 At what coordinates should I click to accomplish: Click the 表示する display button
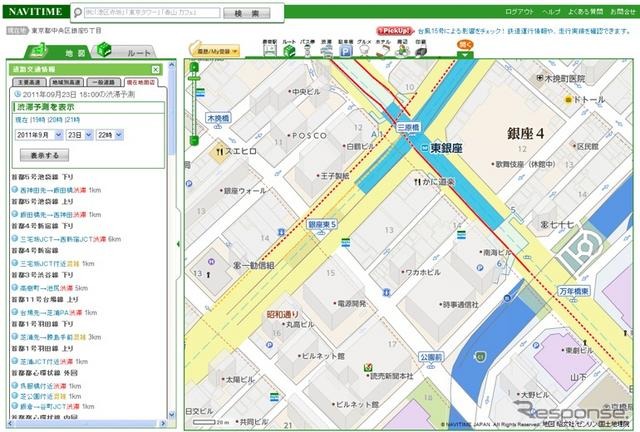(x=44, y=155)
